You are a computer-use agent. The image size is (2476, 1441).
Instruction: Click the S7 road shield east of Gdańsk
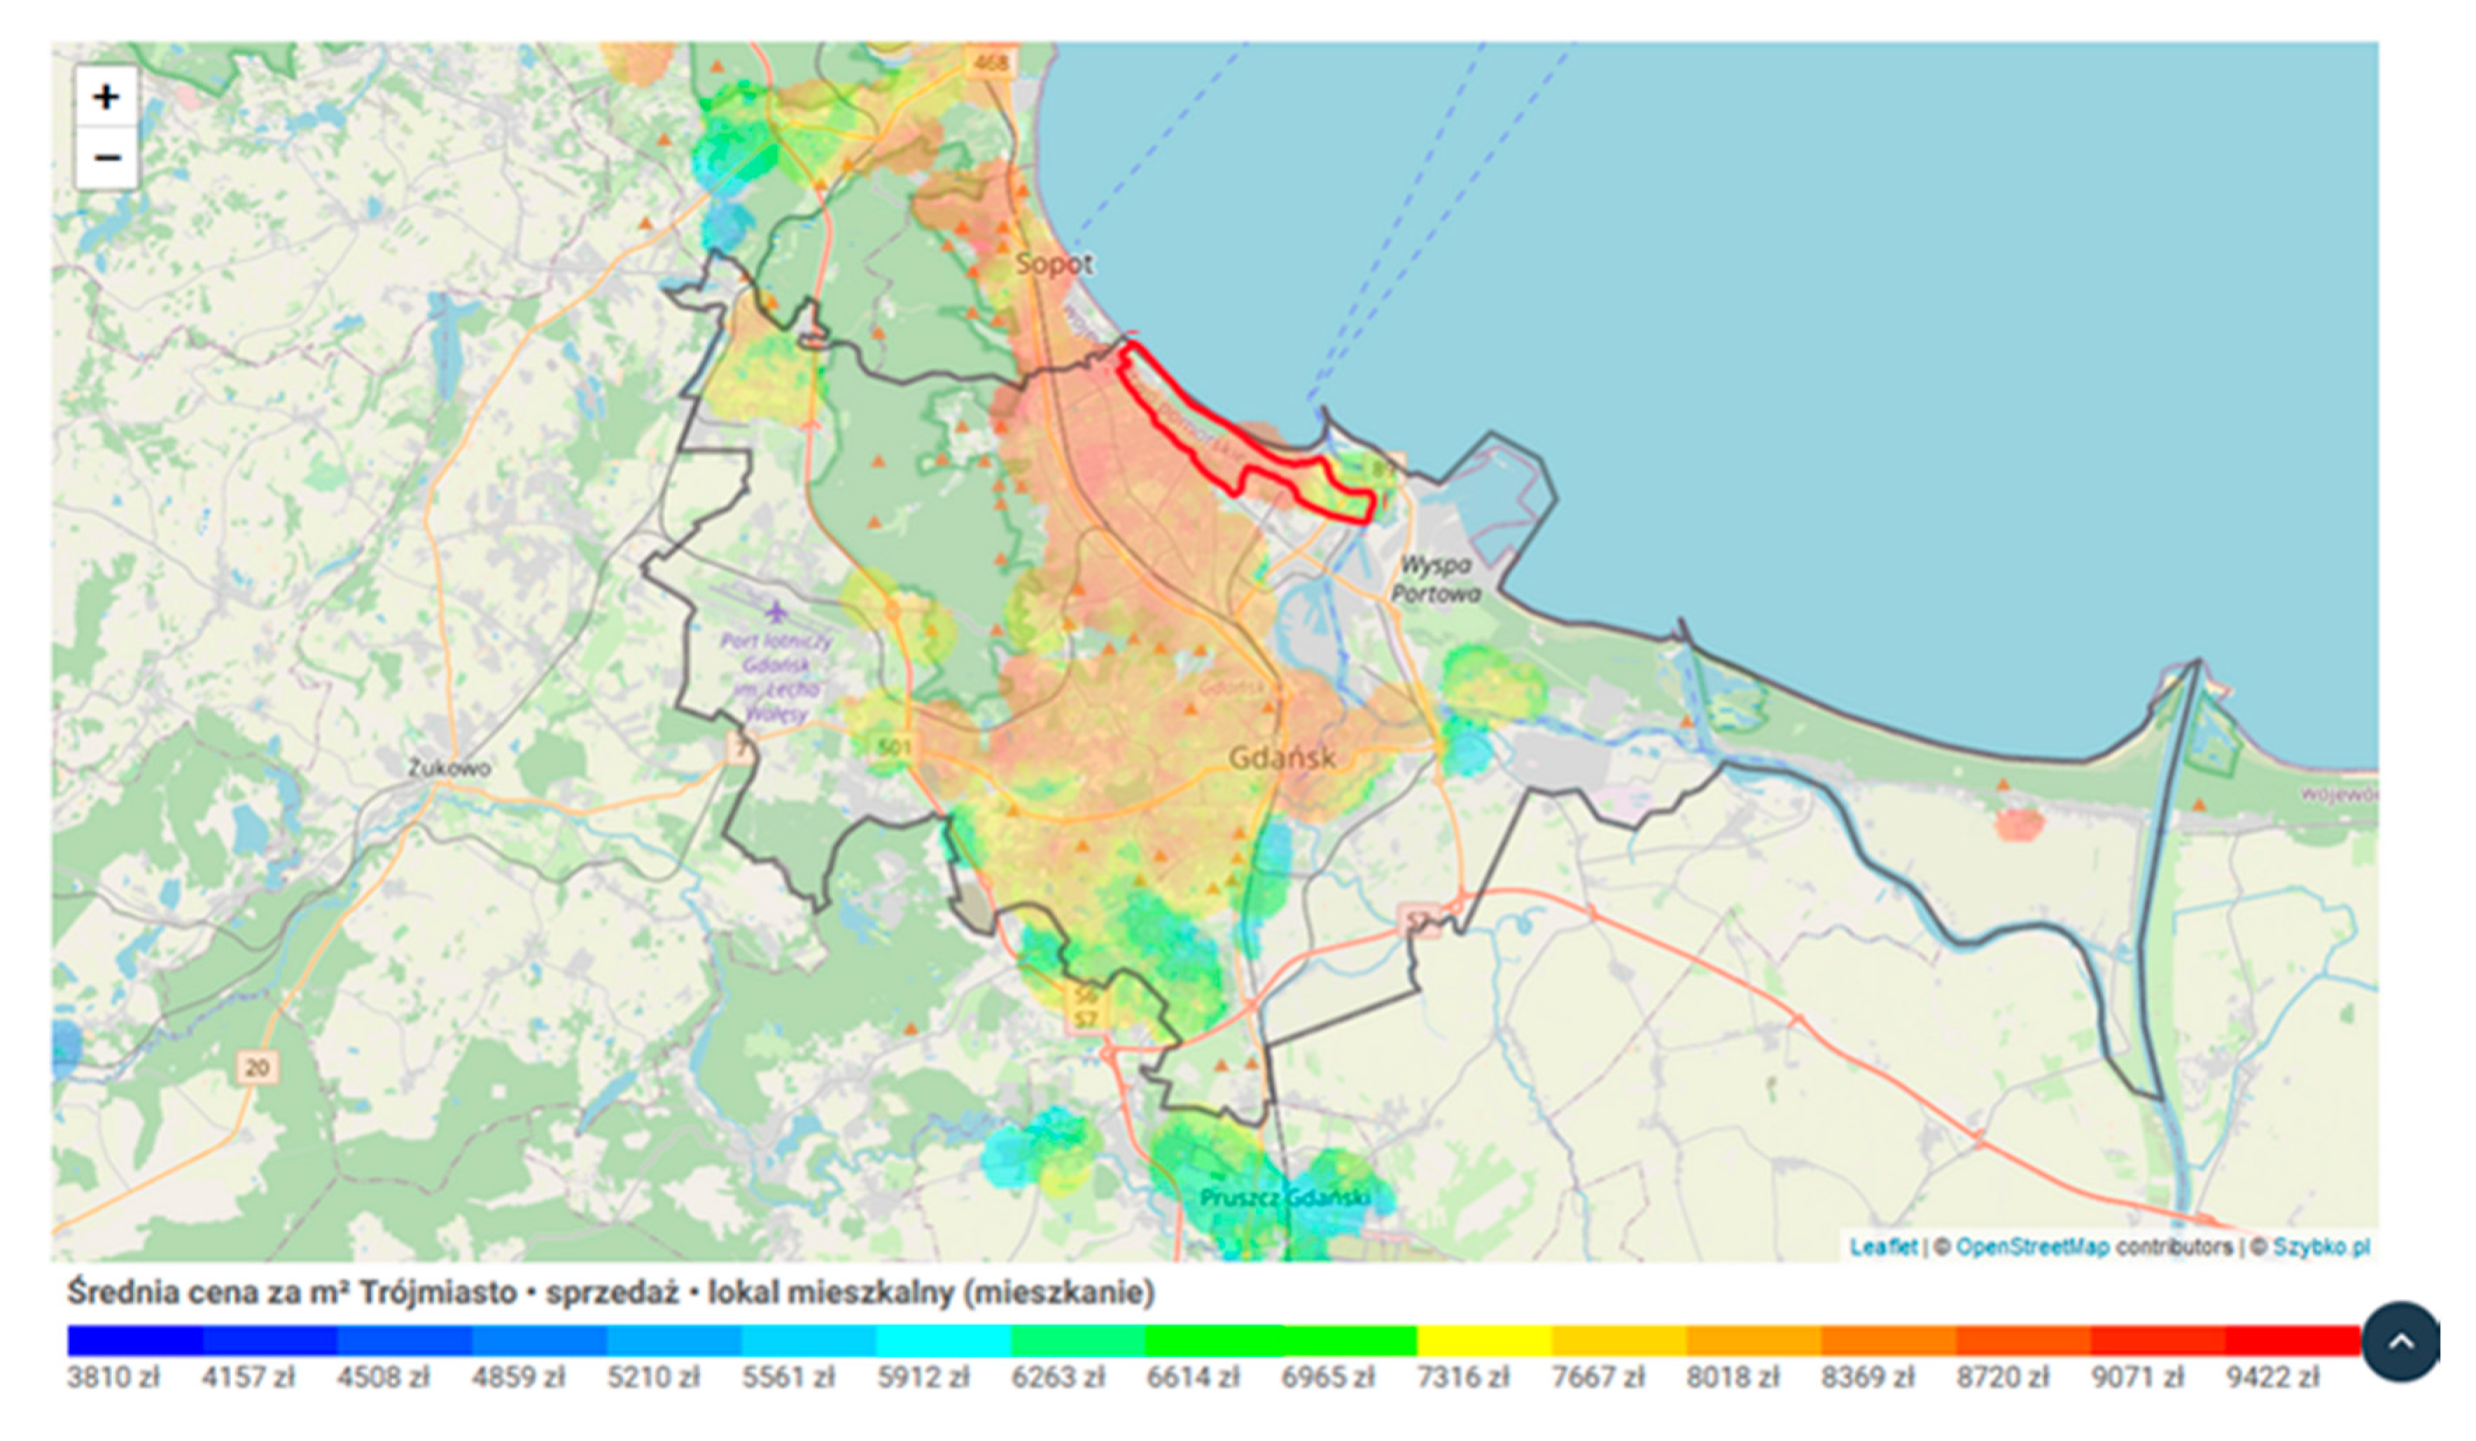tap(1420, 920)
